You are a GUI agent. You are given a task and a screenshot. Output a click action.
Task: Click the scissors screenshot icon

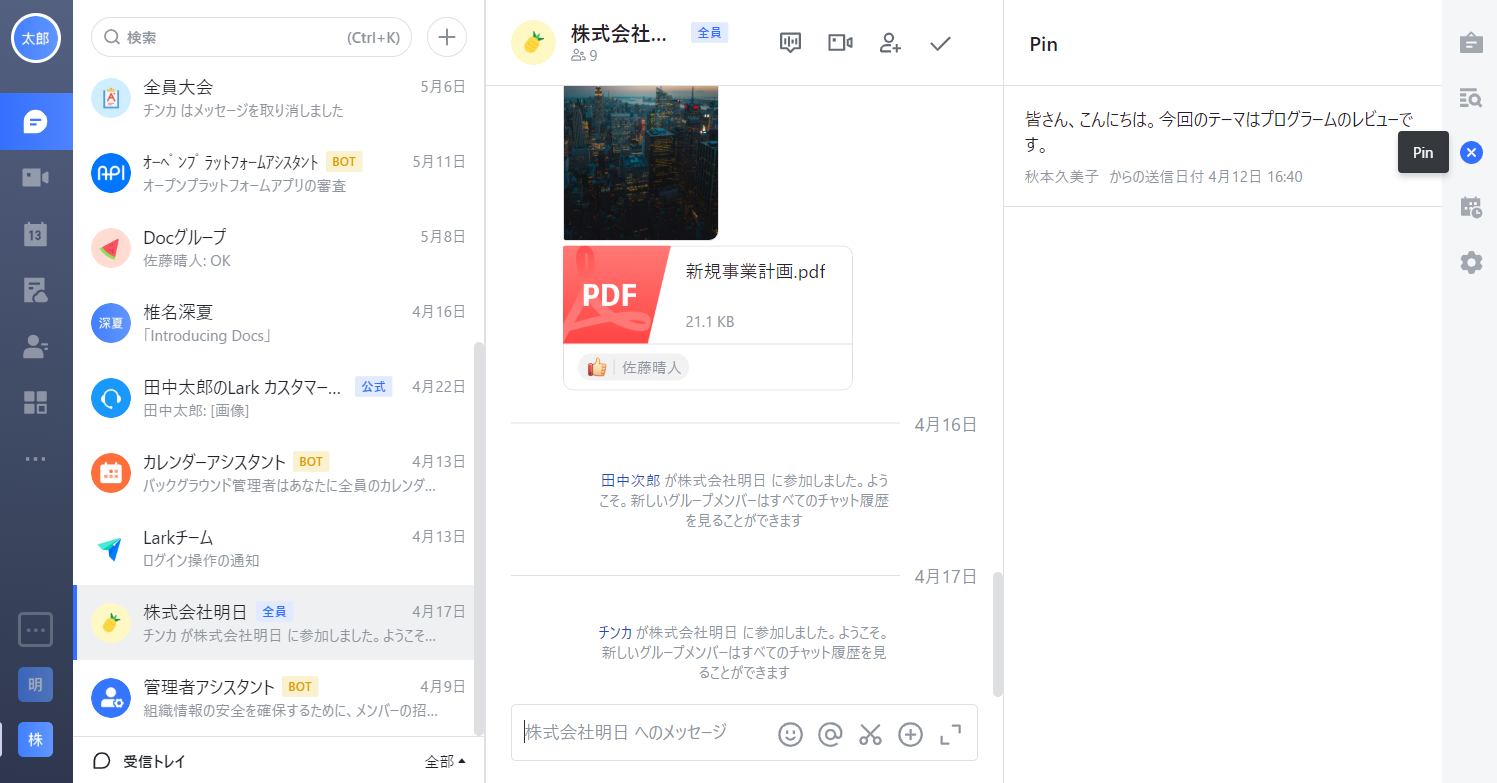[870, 734]
